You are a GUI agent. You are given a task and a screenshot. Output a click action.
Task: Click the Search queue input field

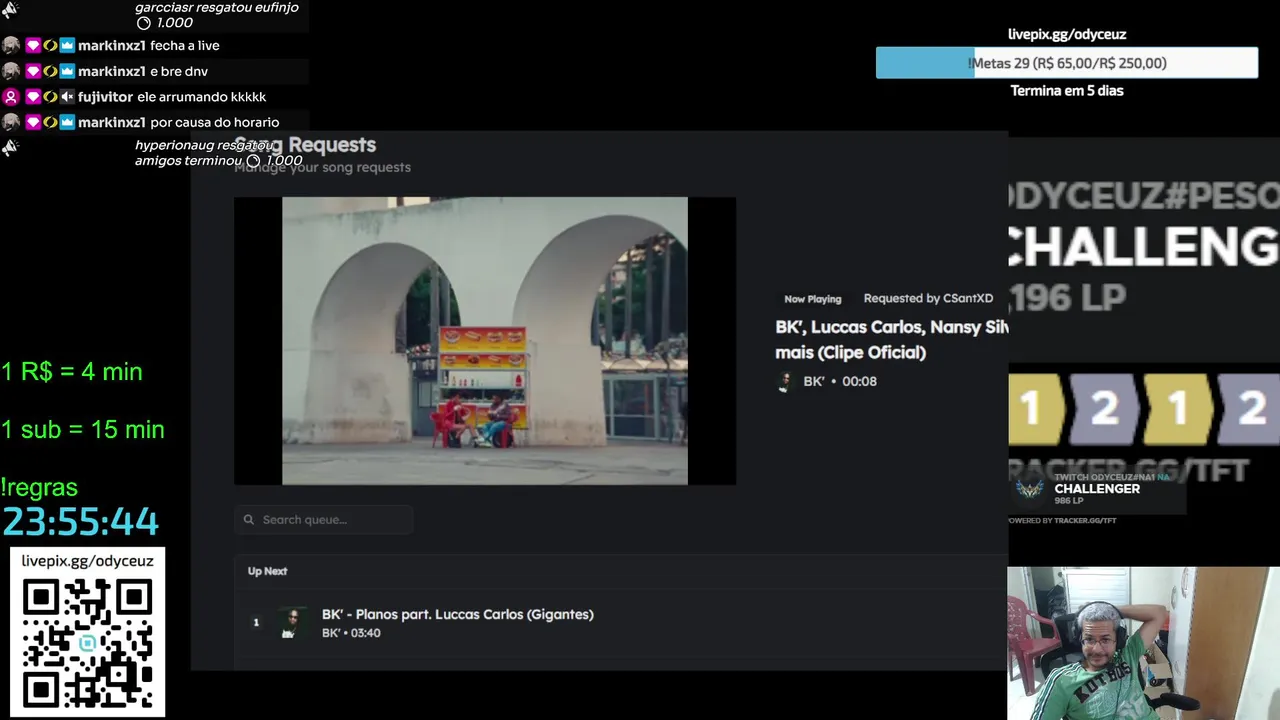(x=323, y=520)
